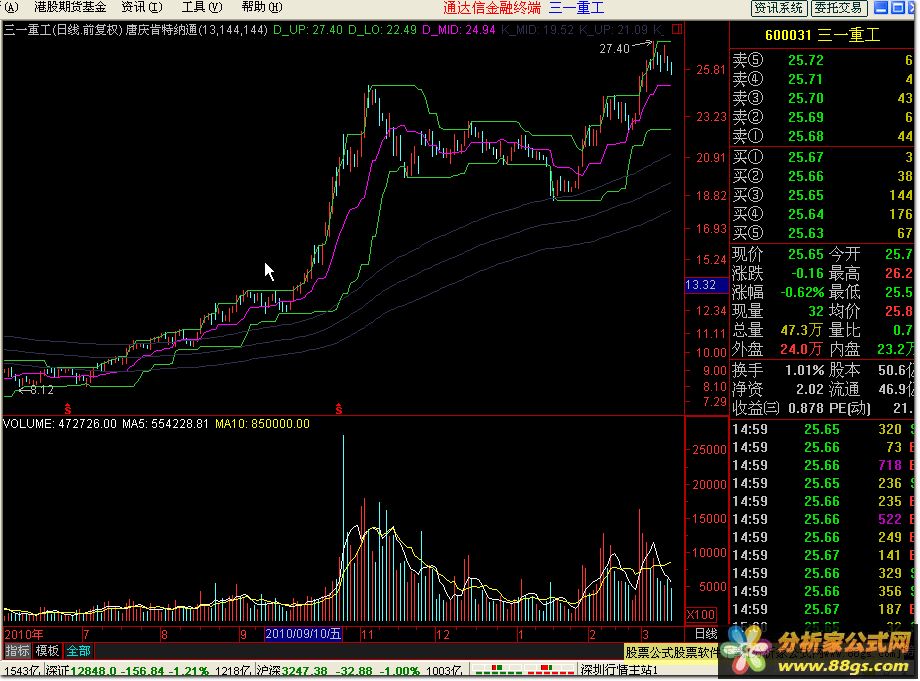This screenshot has height=681, width=920.
Task: Minimize the trading terminal window
Action: coord(881,8)
